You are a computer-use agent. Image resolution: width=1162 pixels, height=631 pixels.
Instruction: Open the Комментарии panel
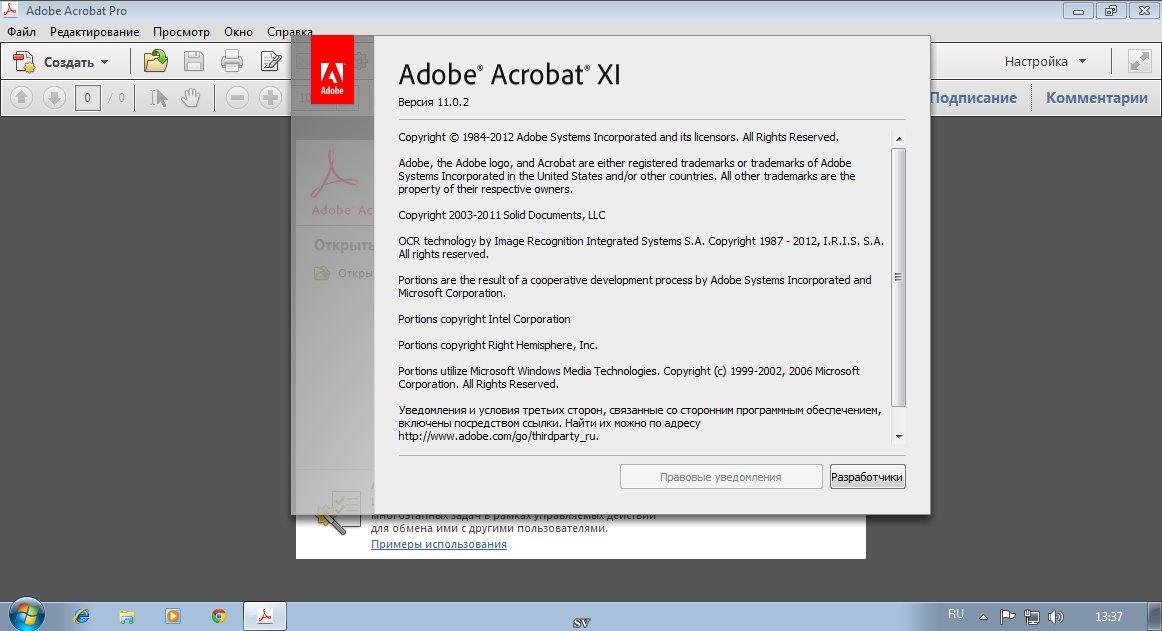click(1096, 98)
